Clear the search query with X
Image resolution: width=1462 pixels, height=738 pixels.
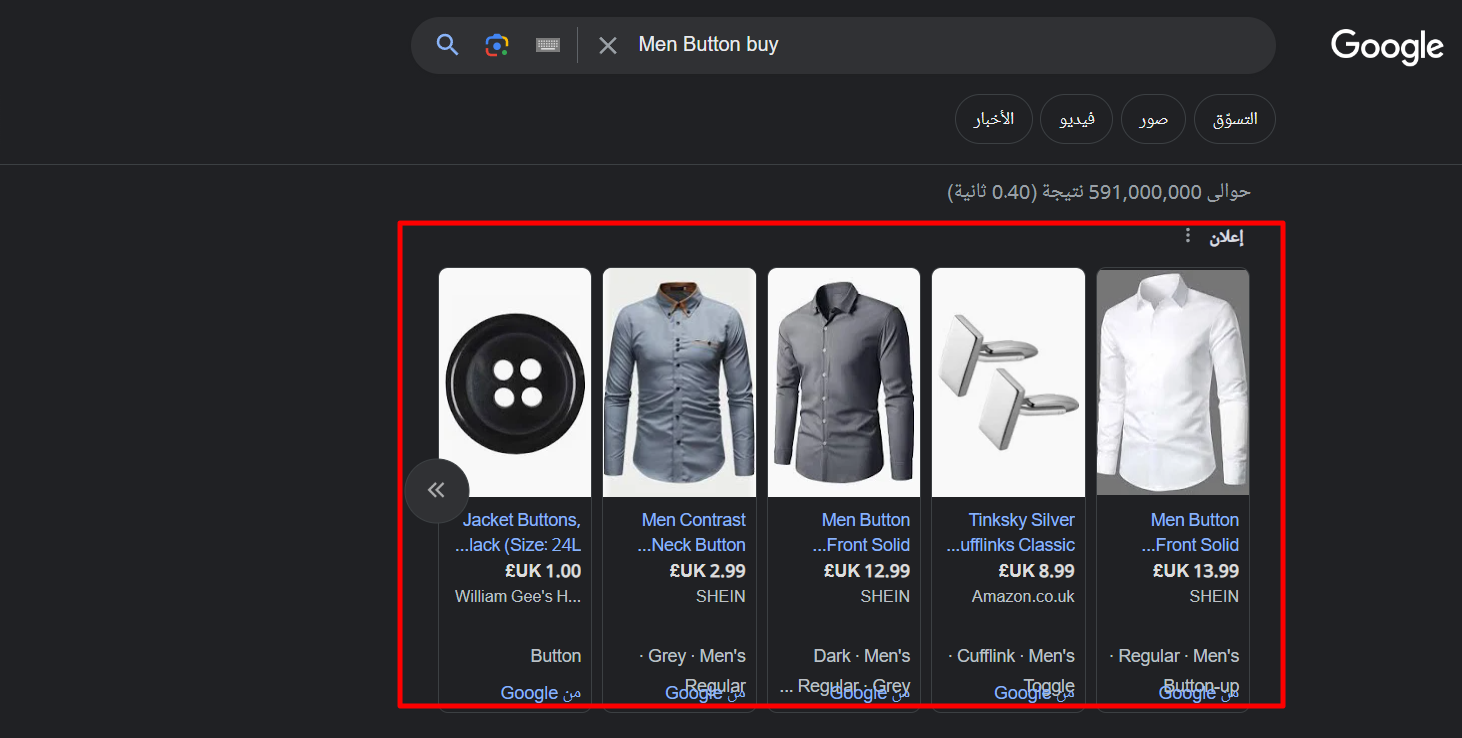[608, 45]
